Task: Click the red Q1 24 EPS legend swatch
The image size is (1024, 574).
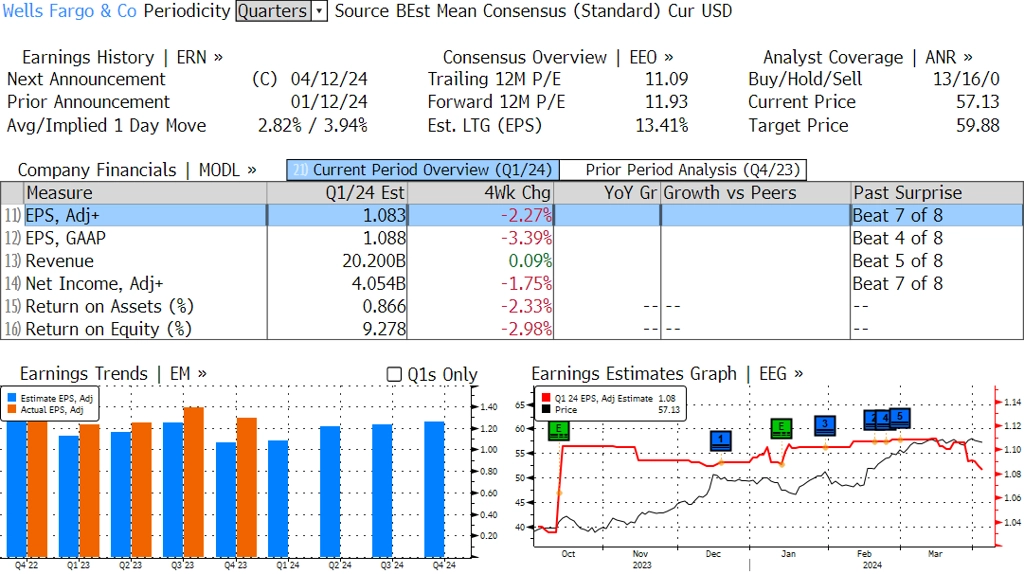Action: click(x=545, y=398)
